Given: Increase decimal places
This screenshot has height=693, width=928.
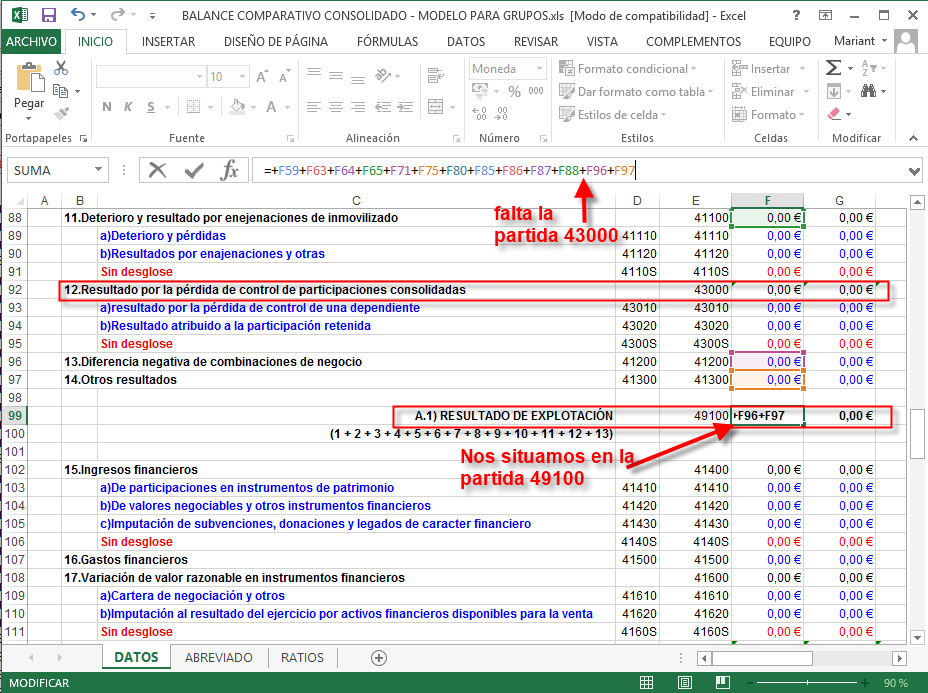Looking at the screenshot, I should coord(479,113).
